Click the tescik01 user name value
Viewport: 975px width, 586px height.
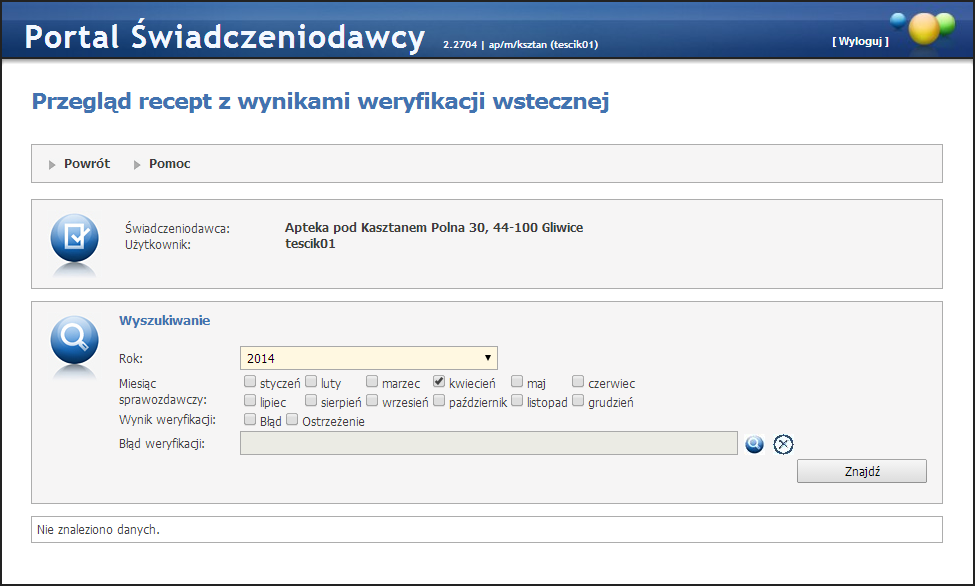(x=310, y=244)
